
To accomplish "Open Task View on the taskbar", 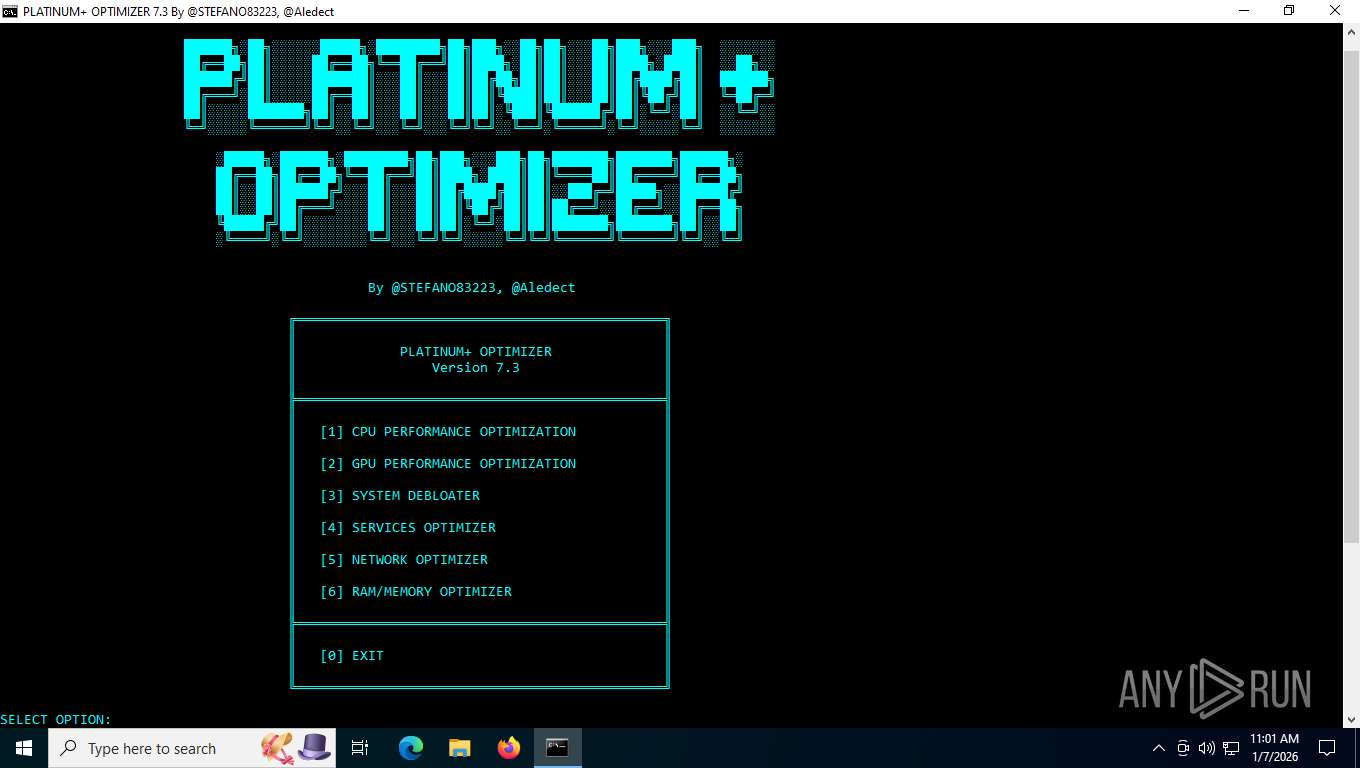I will click(360, 748).
